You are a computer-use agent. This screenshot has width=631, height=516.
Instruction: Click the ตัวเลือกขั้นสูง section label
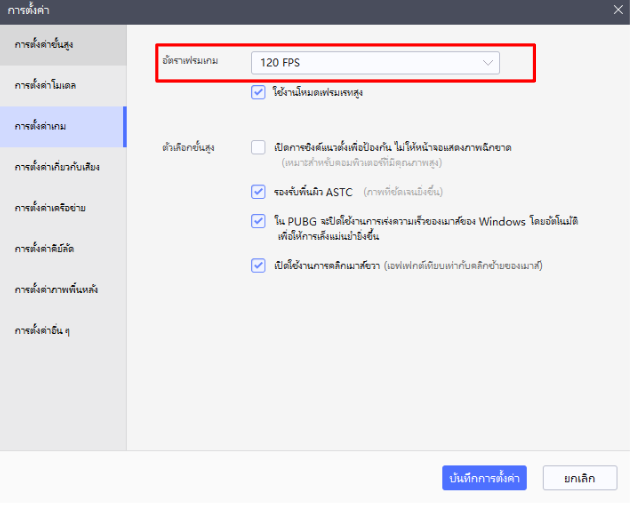click(x=188, y=148)
